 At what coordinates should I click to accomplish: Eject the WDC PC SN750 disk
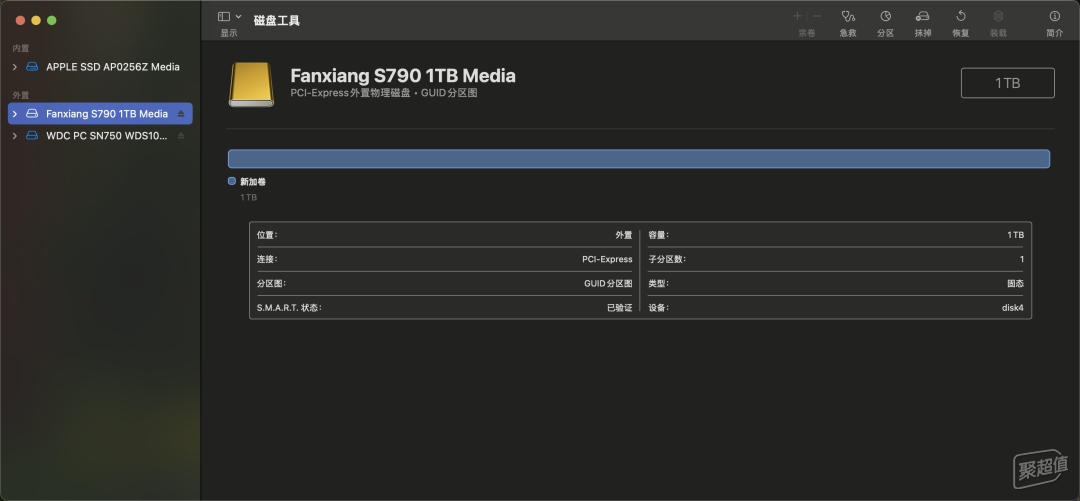pyautogui.click(x=181, y=135)
